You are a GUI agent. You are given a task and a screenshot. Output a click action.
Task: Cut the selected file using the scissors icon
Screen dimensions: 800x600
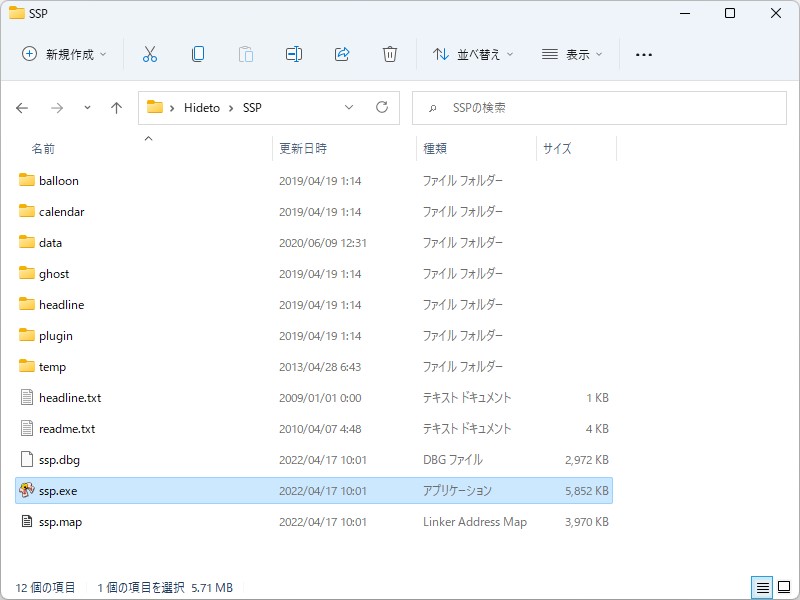(150, 54)
